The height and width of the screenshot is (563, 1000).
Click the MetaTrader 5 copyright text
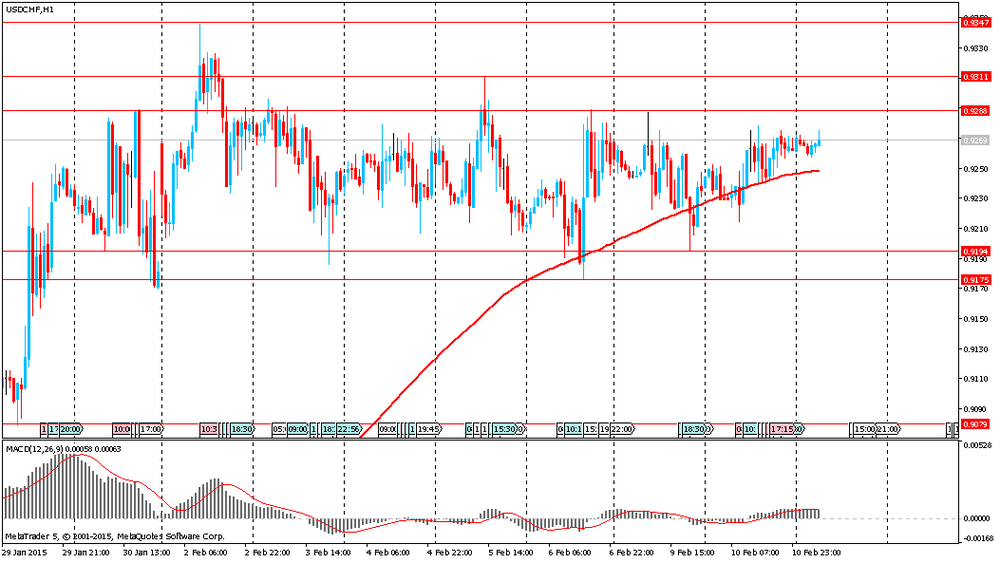(115, 536)
